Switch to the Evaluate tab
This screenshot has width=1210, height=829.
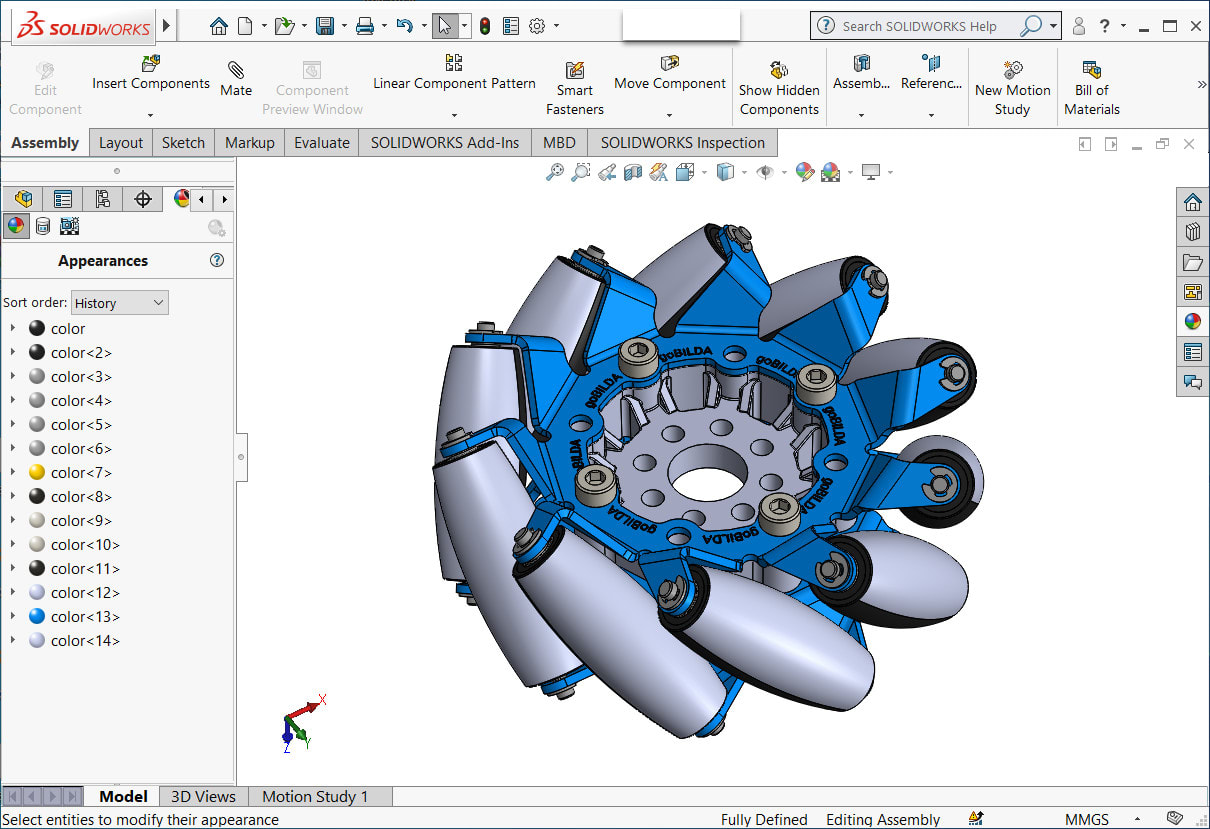(x=321, y=143)
